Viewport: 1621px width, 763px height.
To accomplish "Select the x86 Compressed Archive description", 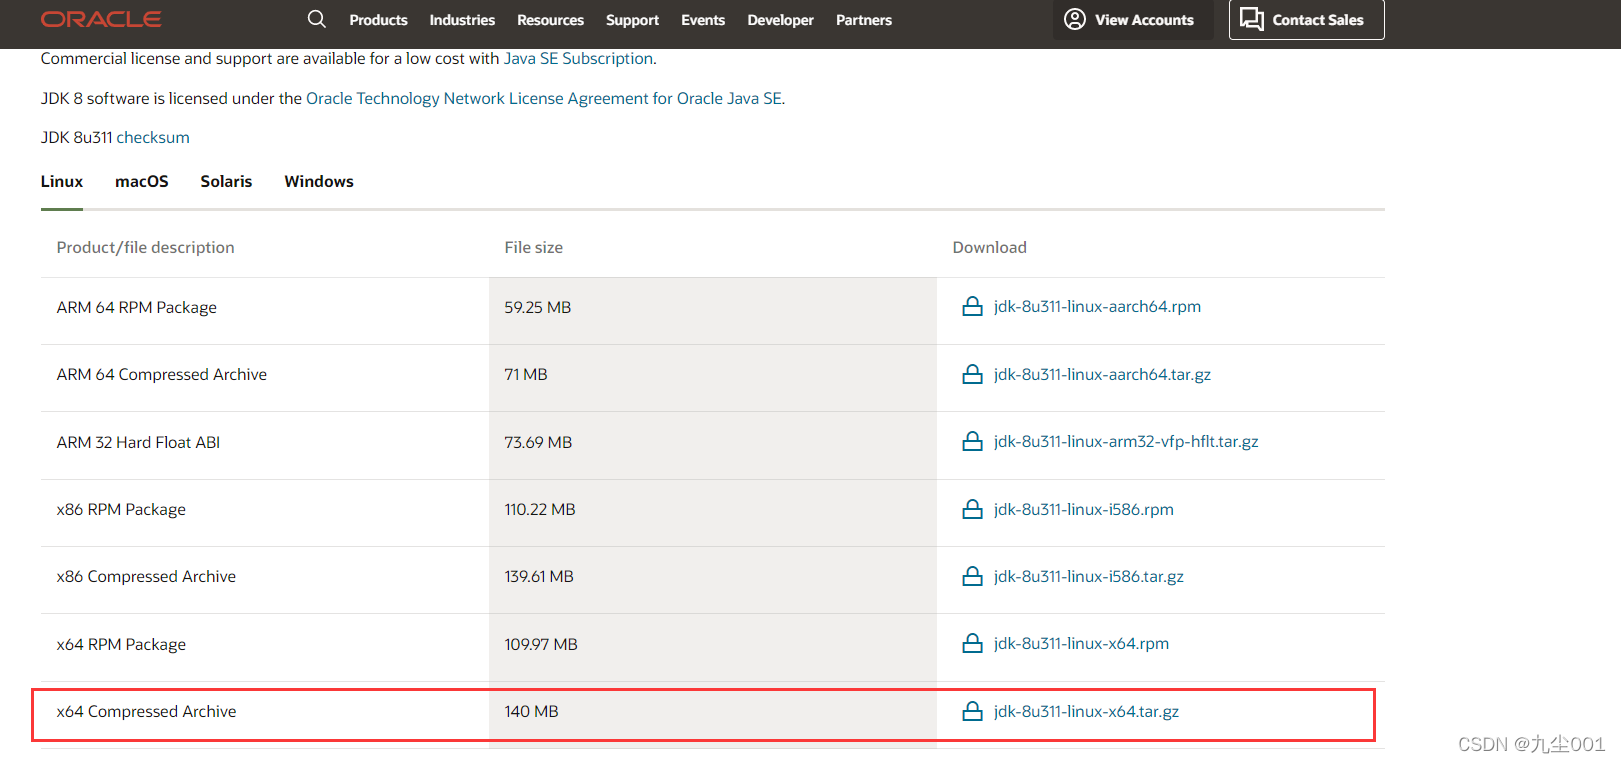I will (x=146, y=576).
